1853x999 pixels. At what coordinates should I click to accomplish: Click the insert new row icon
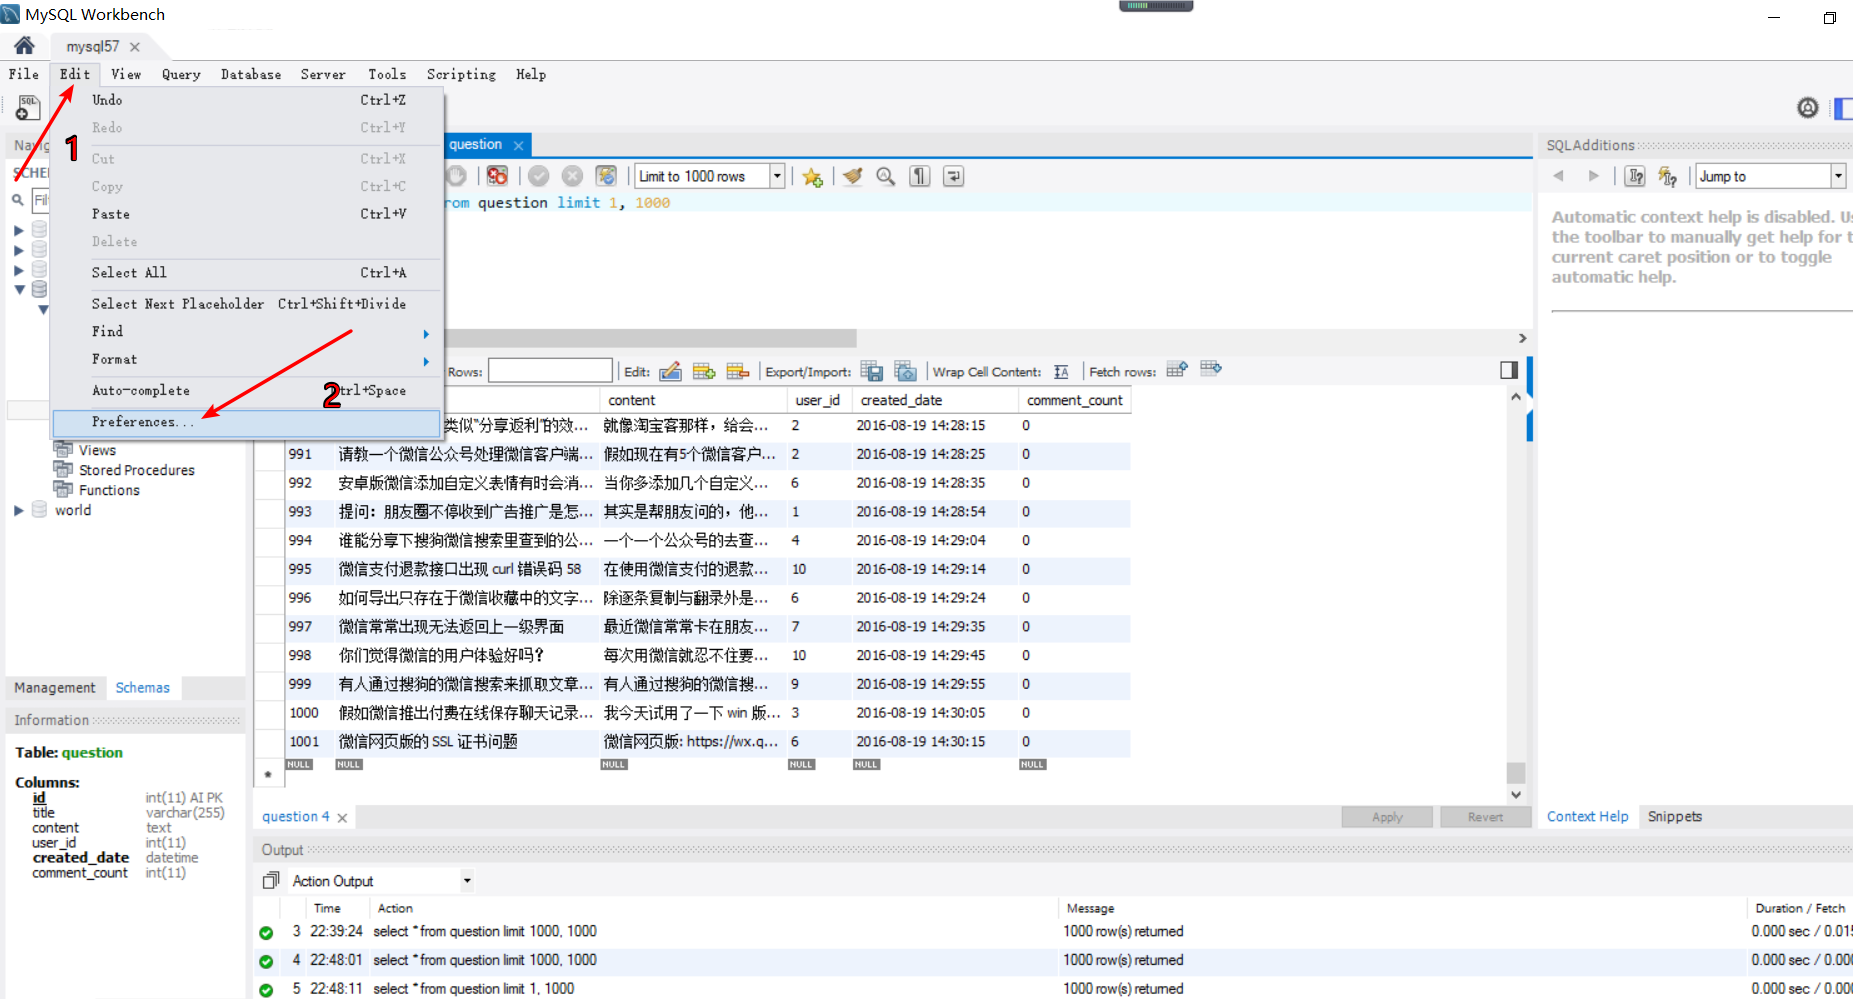click(704, 371)
